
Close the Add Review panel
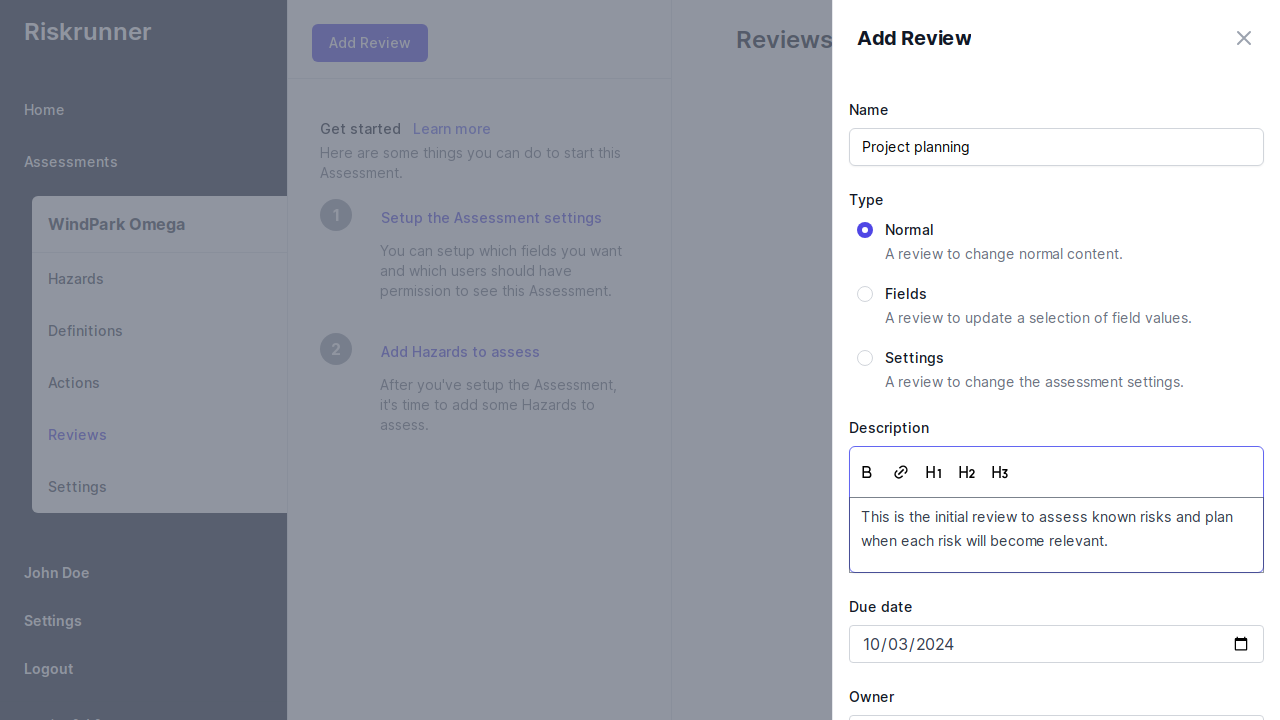coord(1243,38)
